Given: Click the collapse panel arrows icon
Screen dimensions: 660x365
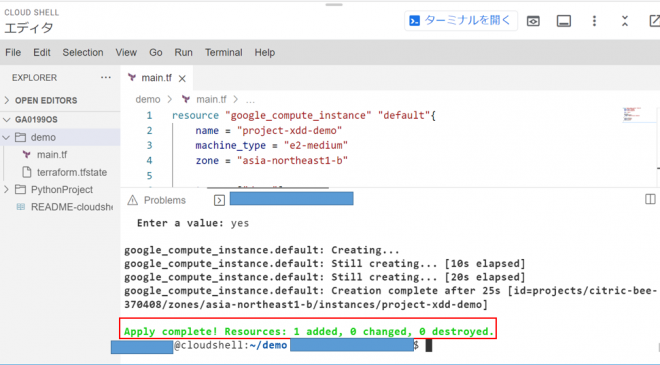Looking at the screenshot, I should [x=625, y=21].
